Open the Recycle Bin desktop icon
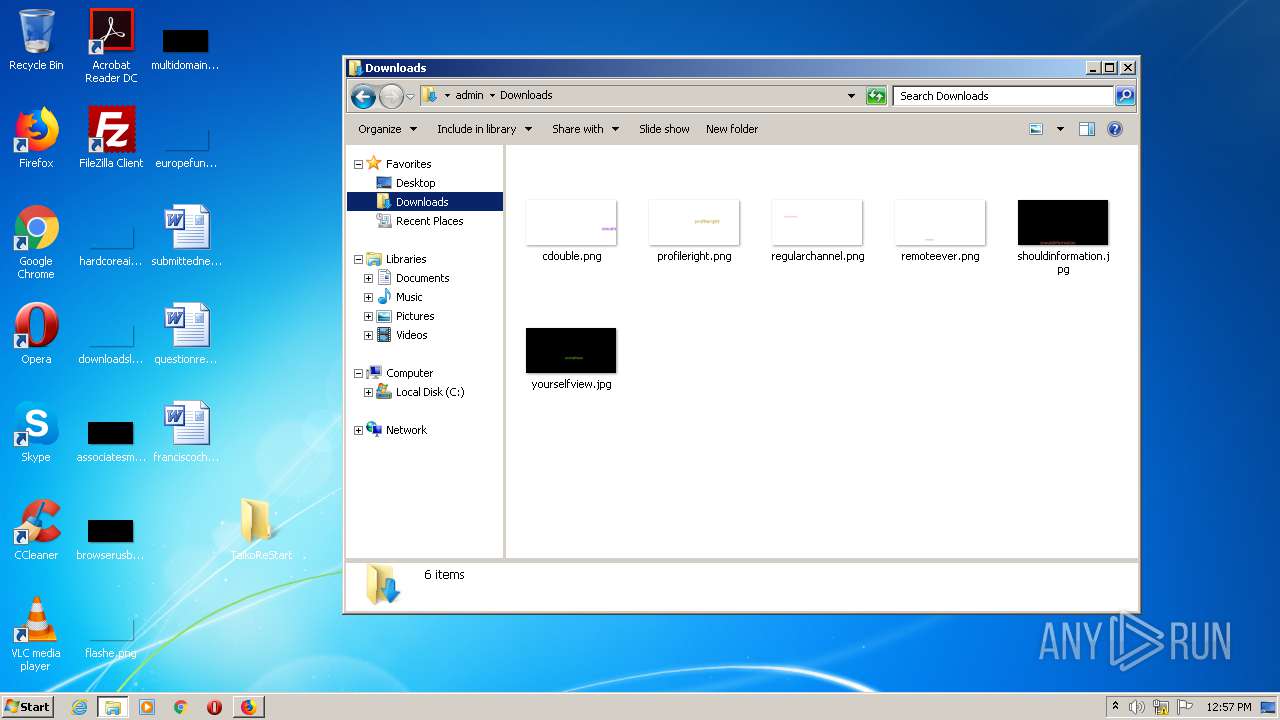Screen dimensions: 1280x720 (x=36, y=40)
